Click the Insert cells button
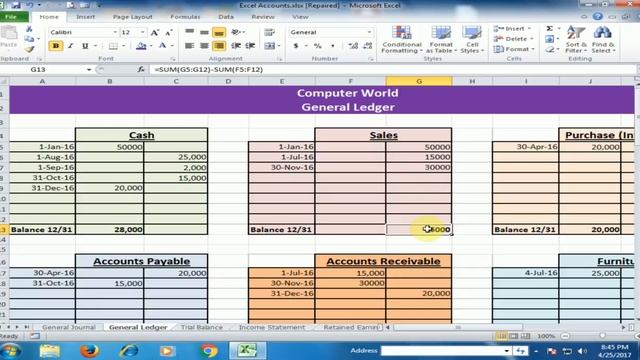This screenshot has height=360, width=640. [512, 29]
